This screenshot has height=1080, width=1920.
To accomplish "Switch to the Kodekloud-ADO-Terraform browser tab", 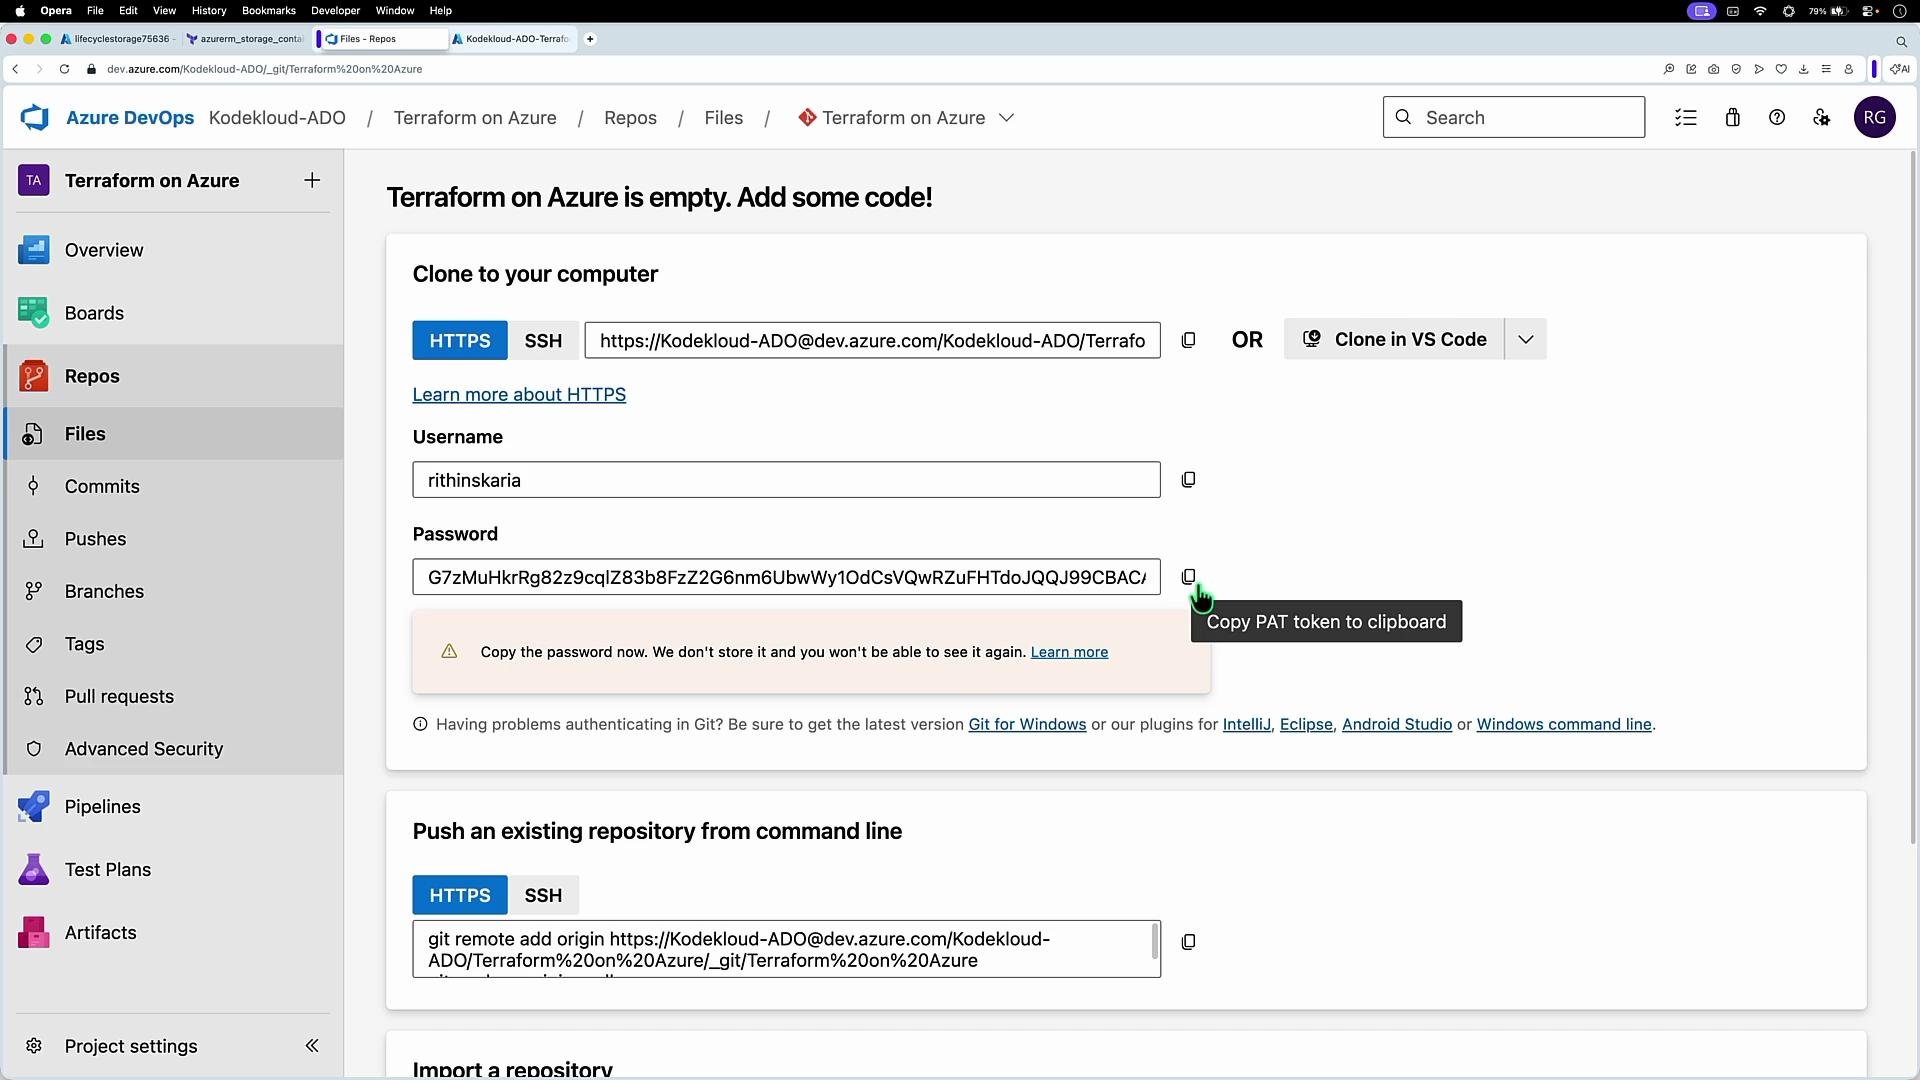I will [x=512, y=39].
